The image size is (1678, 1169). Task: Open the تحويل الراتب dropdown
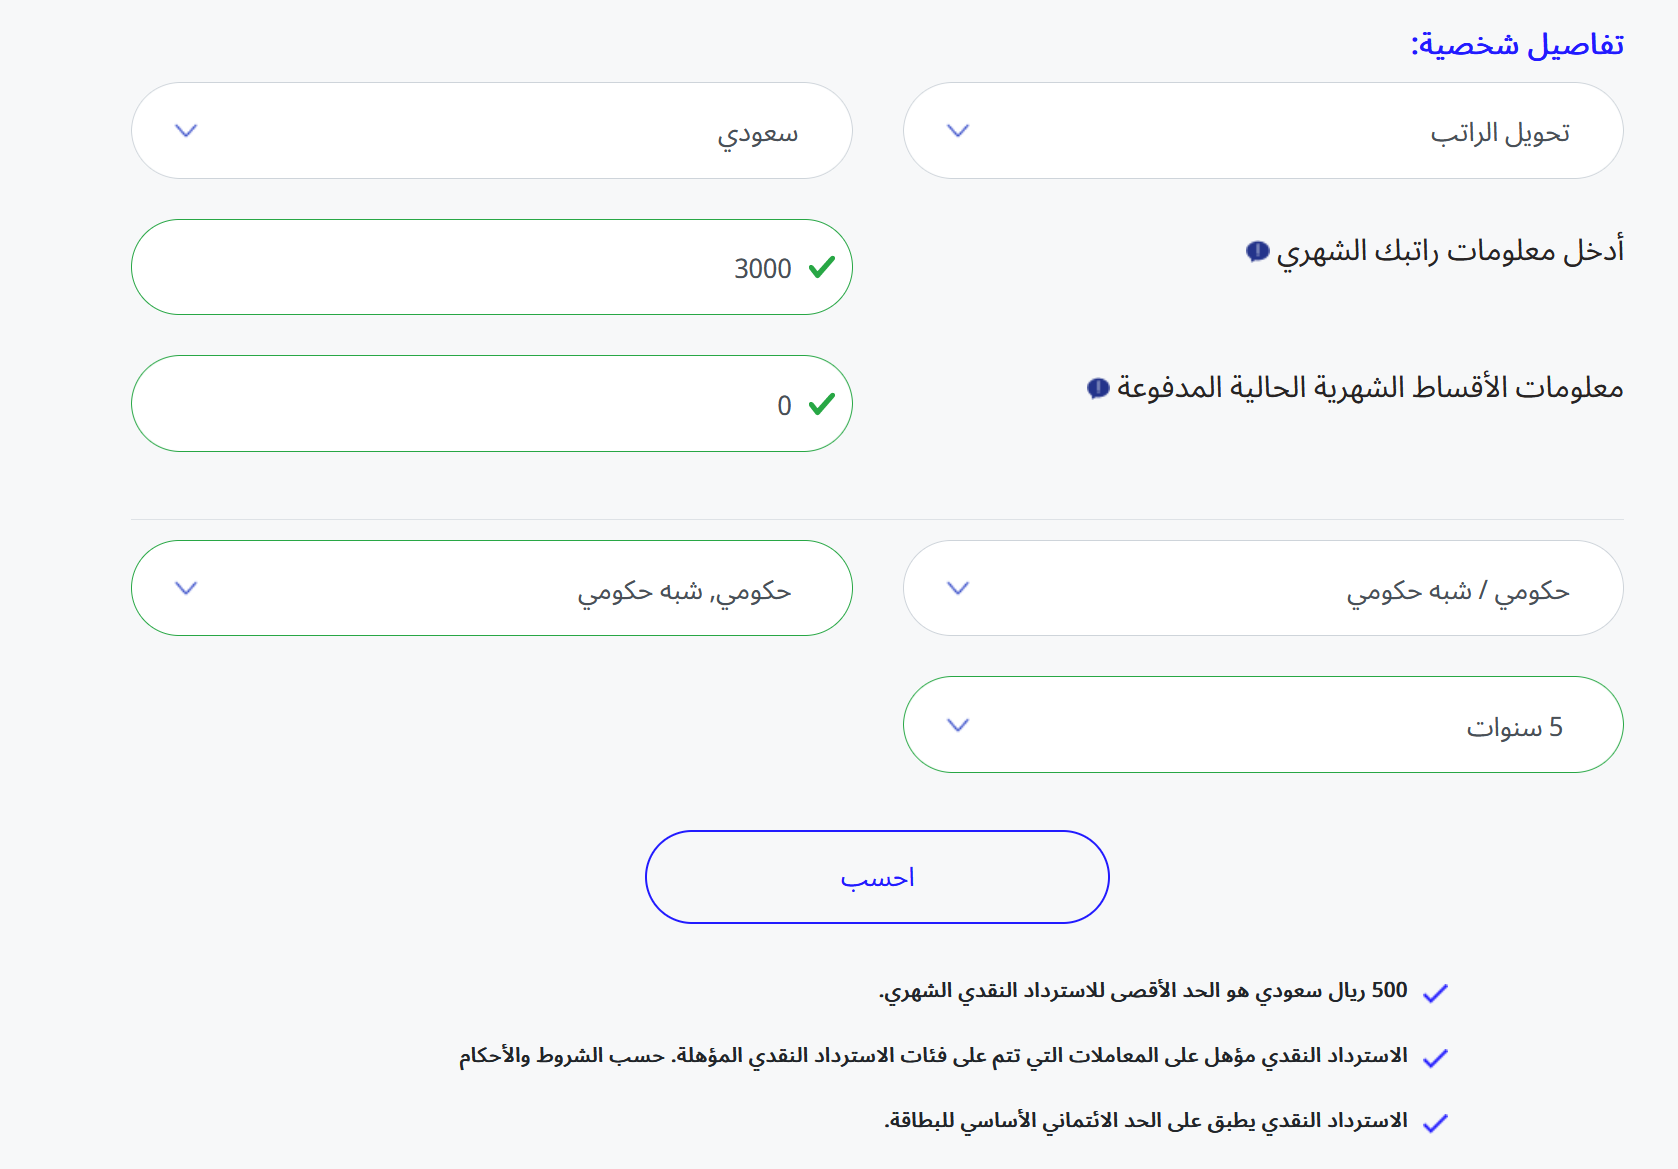(1263, 131)
